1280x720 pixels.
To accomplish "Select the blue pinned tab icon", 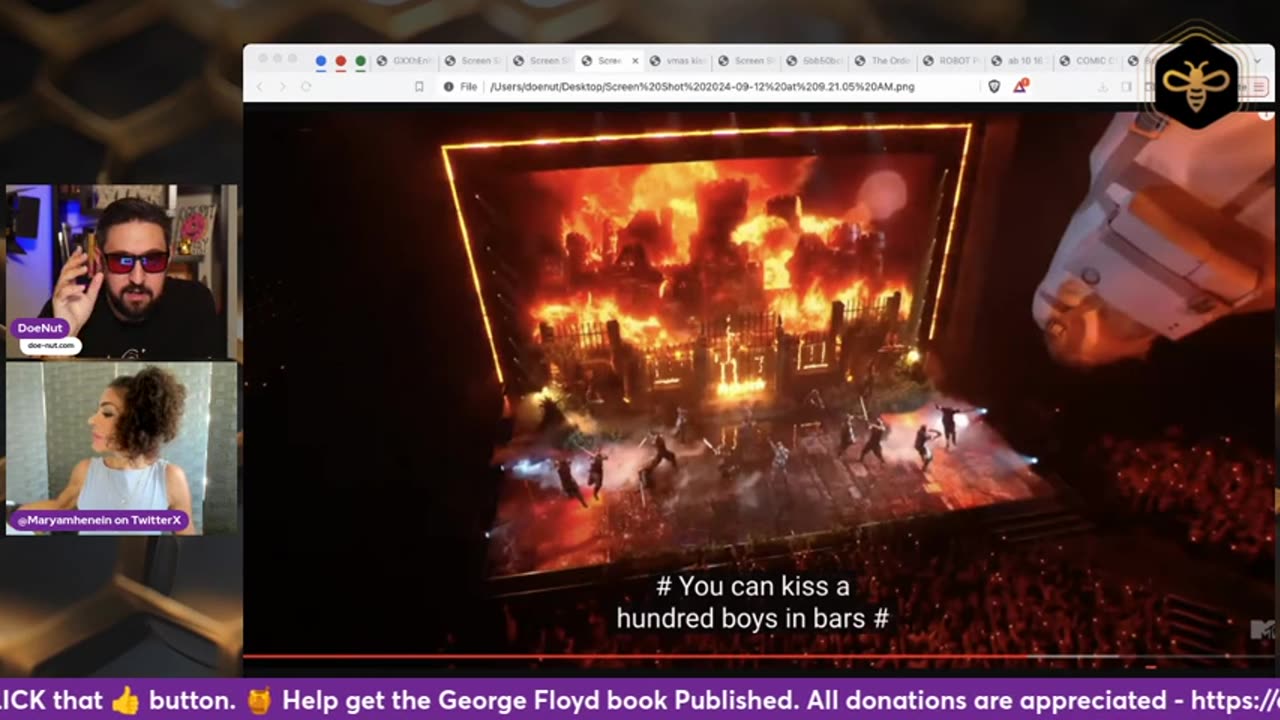I will 321,61.
